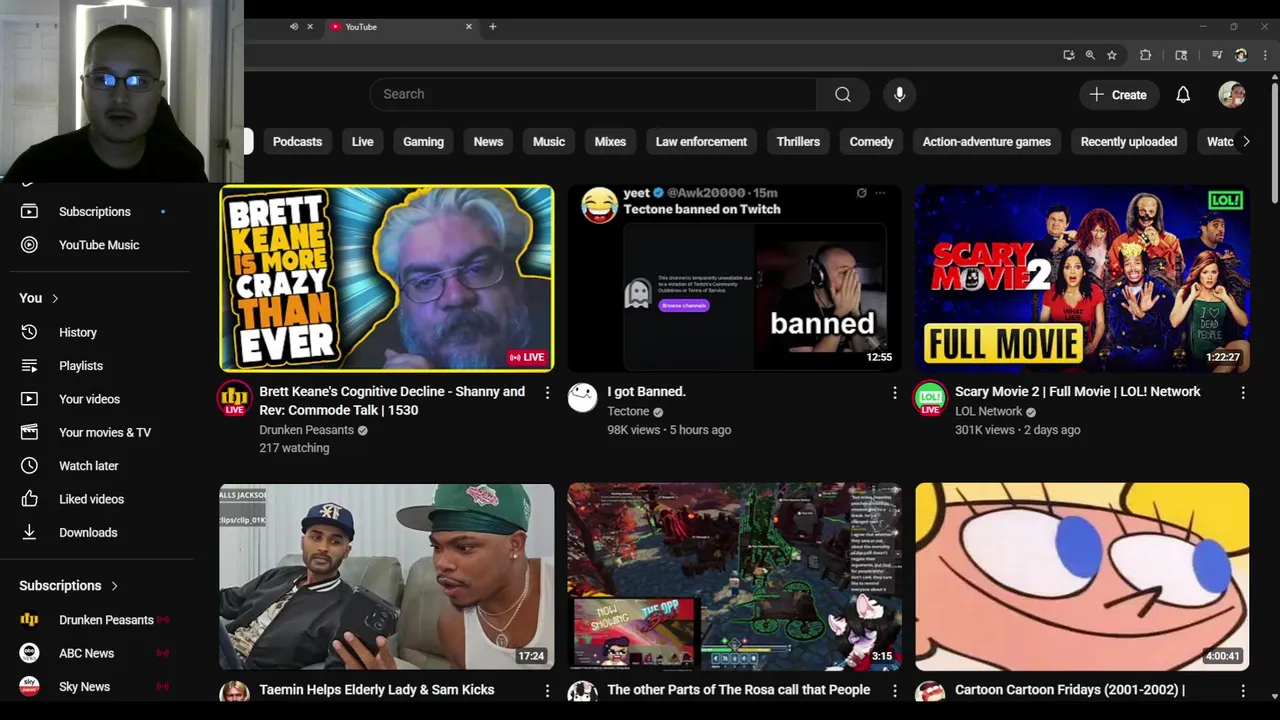The width and height of the screenshot is (1280, 720).
Task: Click Chrome install app icon in address bar
Action: pyautogui.click(x=1069, y=55)
